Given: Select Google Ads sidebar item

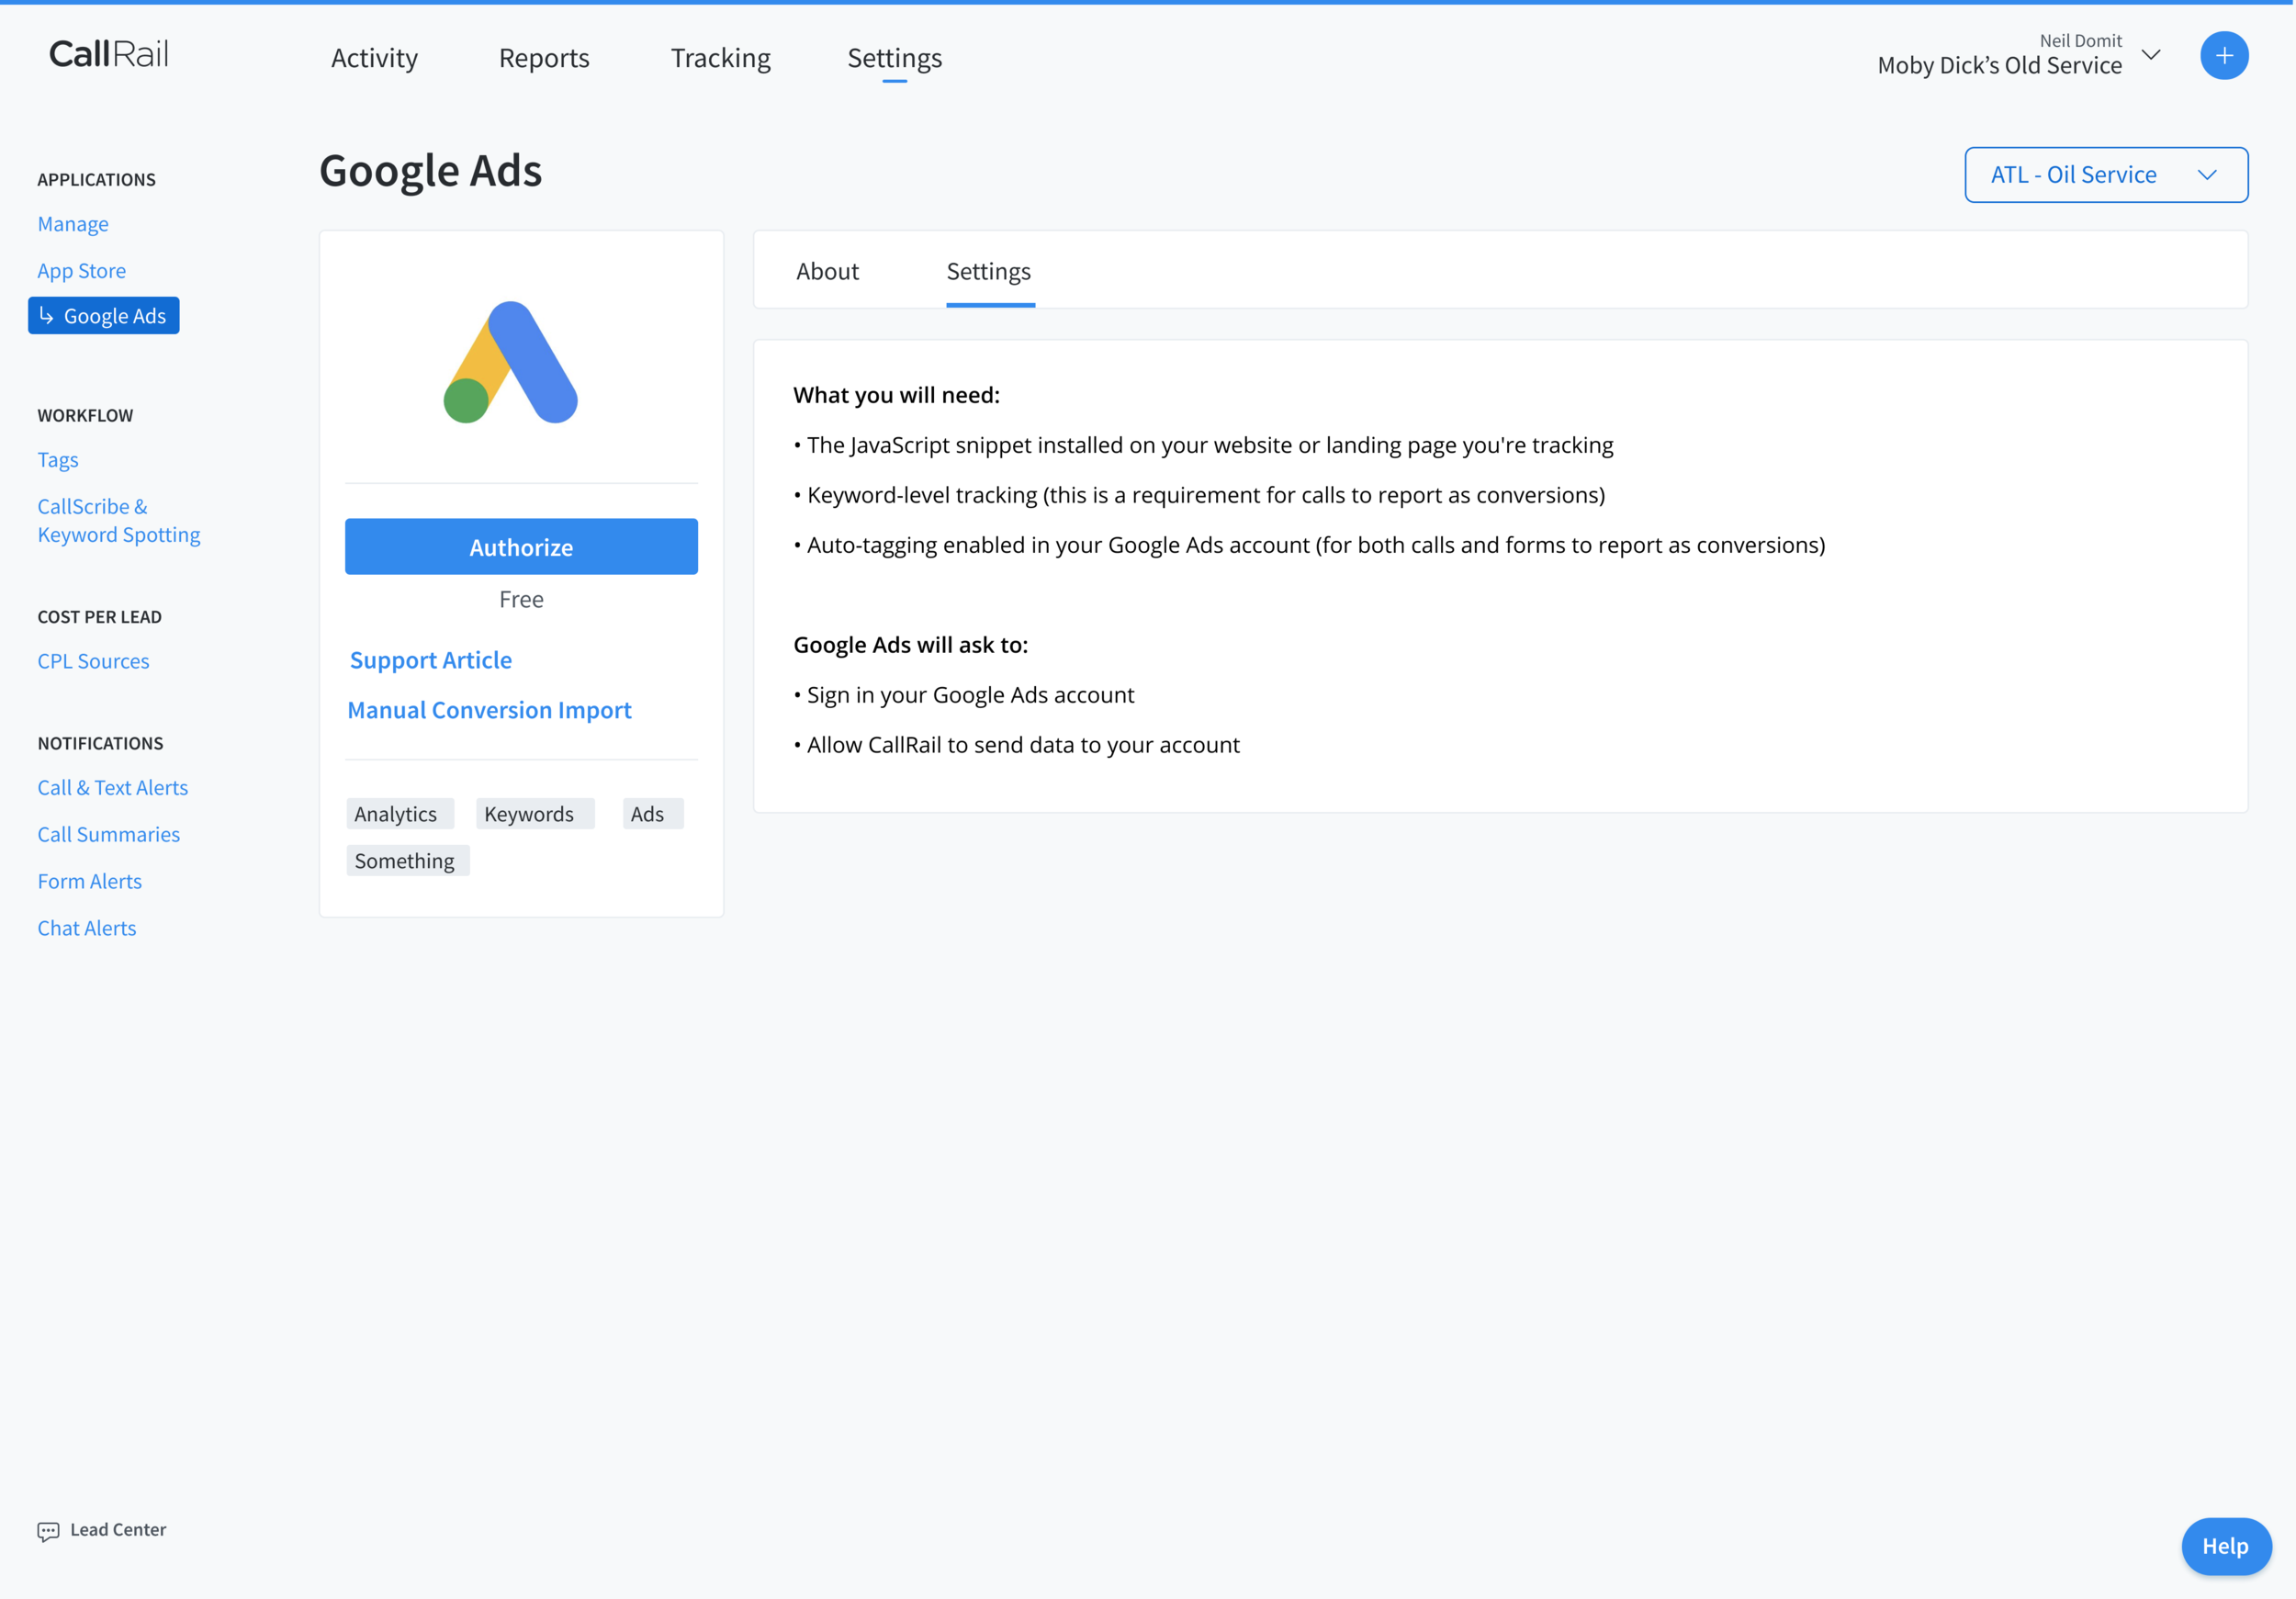Looking at the screenshot, I should pyautogui.click(x=104, y=316).
